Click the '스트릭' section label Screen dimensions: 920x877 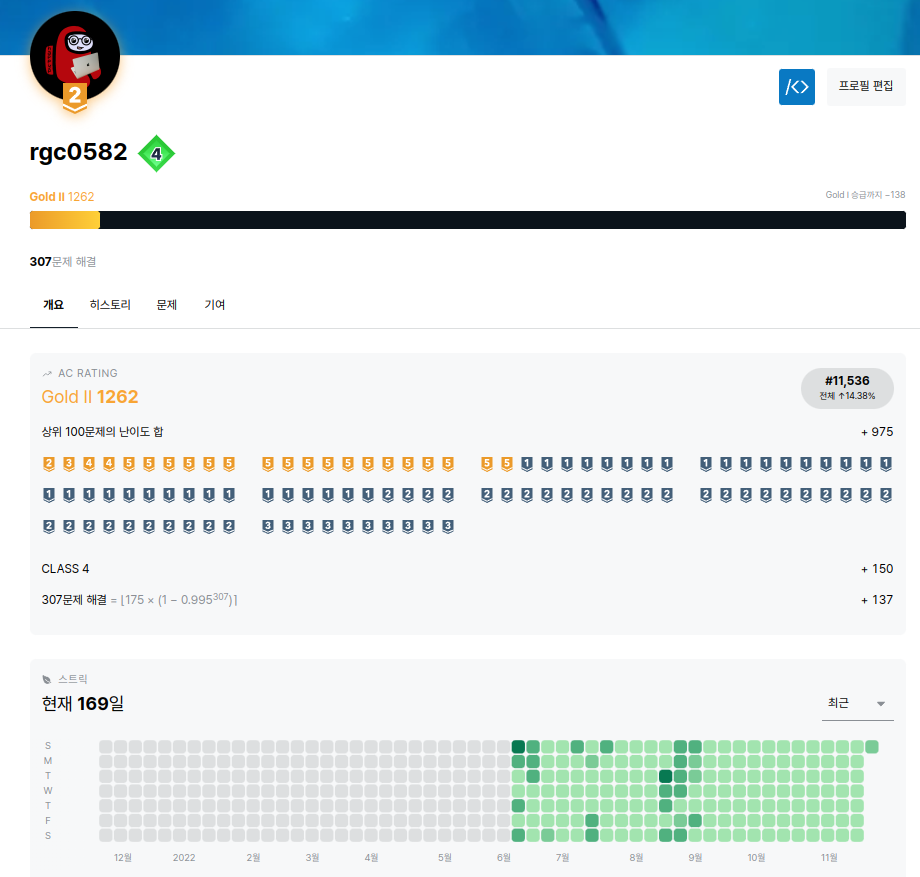[x=73, y=679]
